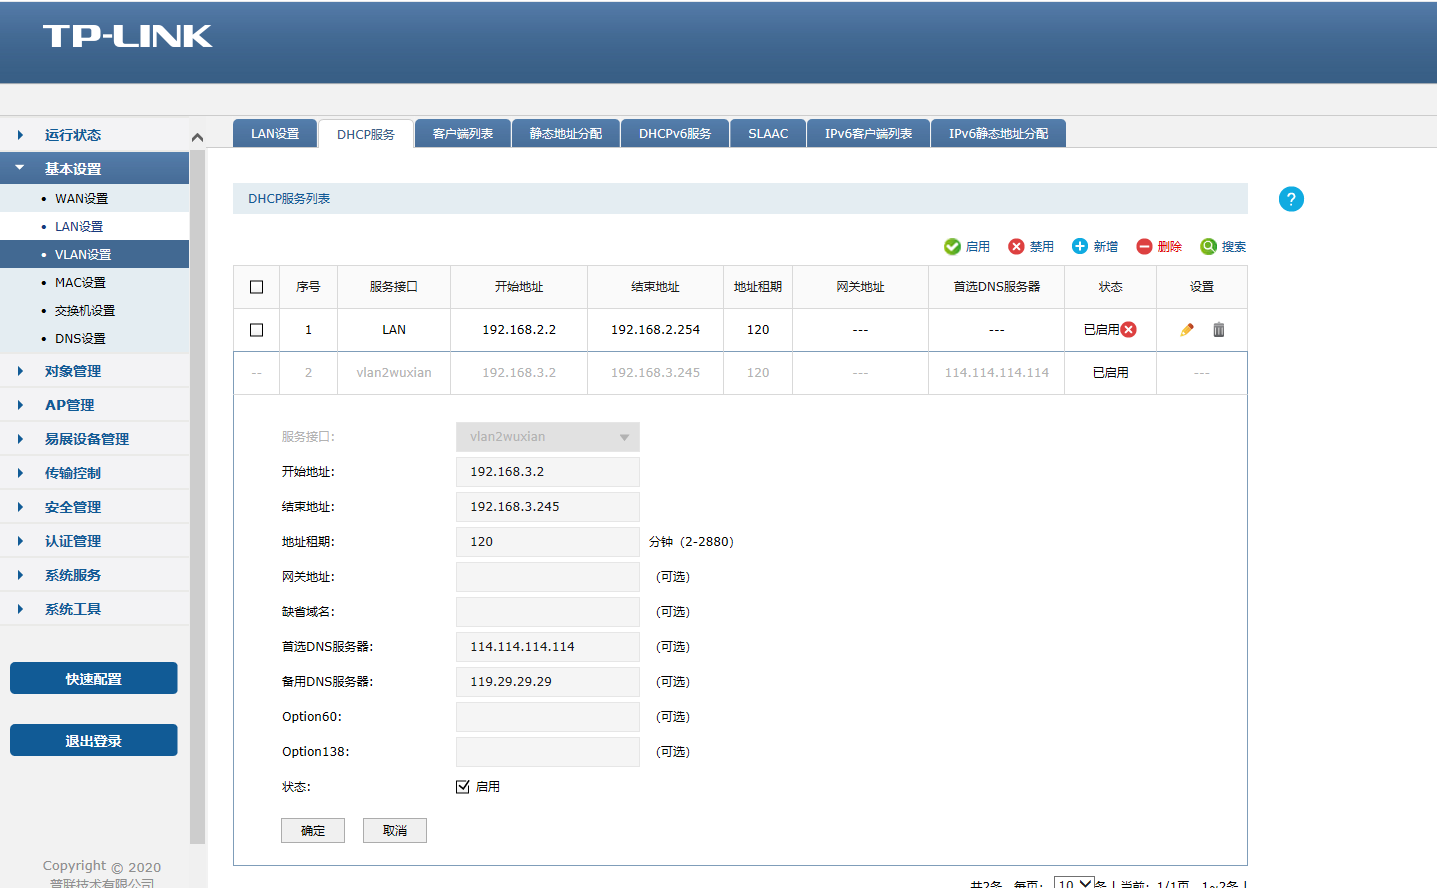The width and height of the screenshot is (1437, 888).
Task: Click the green 启用 enable icon
Action: (952, 247)
